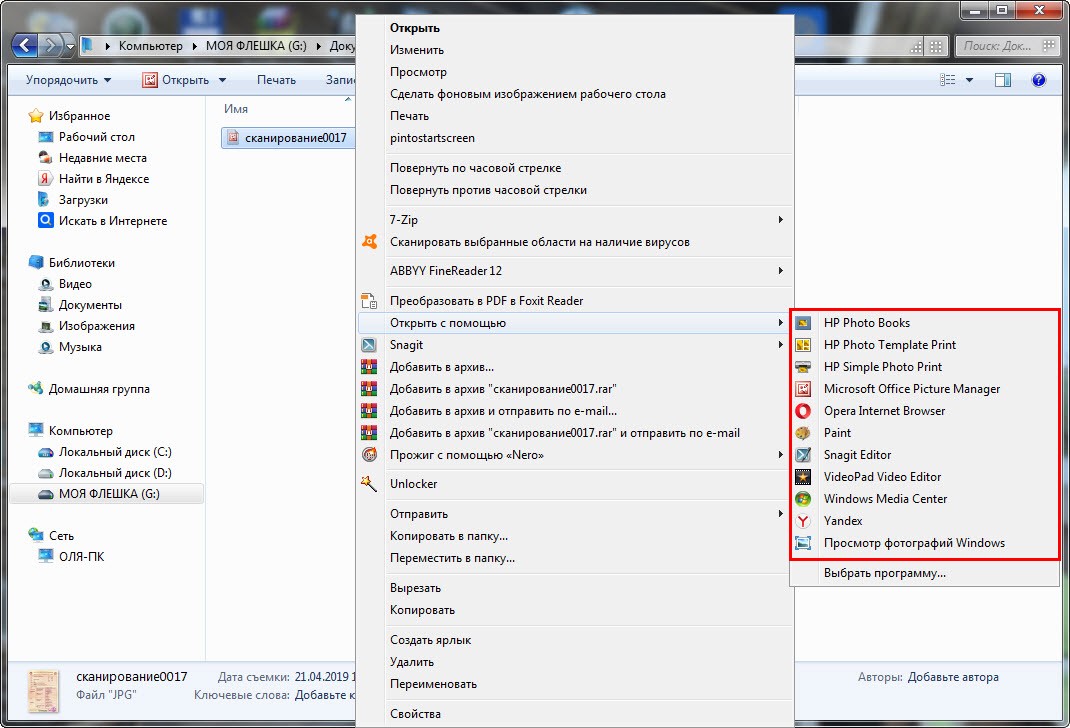The image size is (1070, 728).
Task: Choose Paint from Open With submenu
Action: click(x=837, y=433)
